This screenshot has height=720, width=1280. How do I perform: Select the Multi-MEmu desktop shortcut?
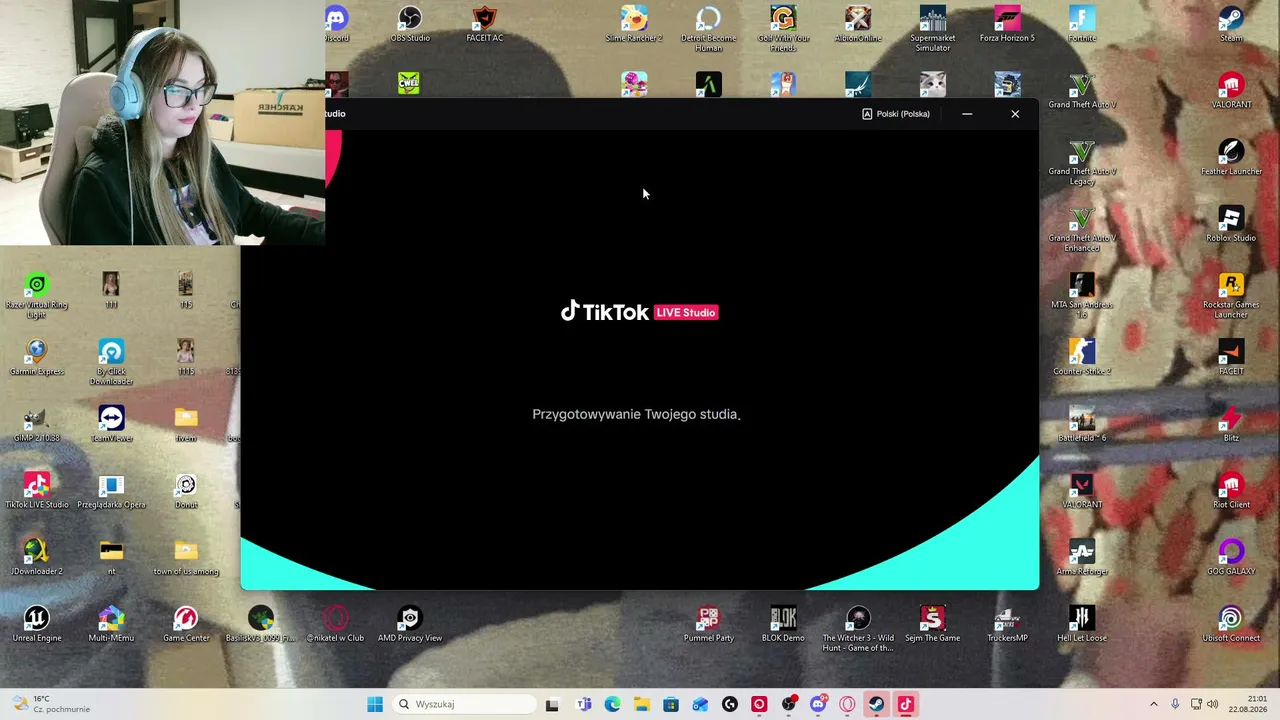tap(111, 624)
